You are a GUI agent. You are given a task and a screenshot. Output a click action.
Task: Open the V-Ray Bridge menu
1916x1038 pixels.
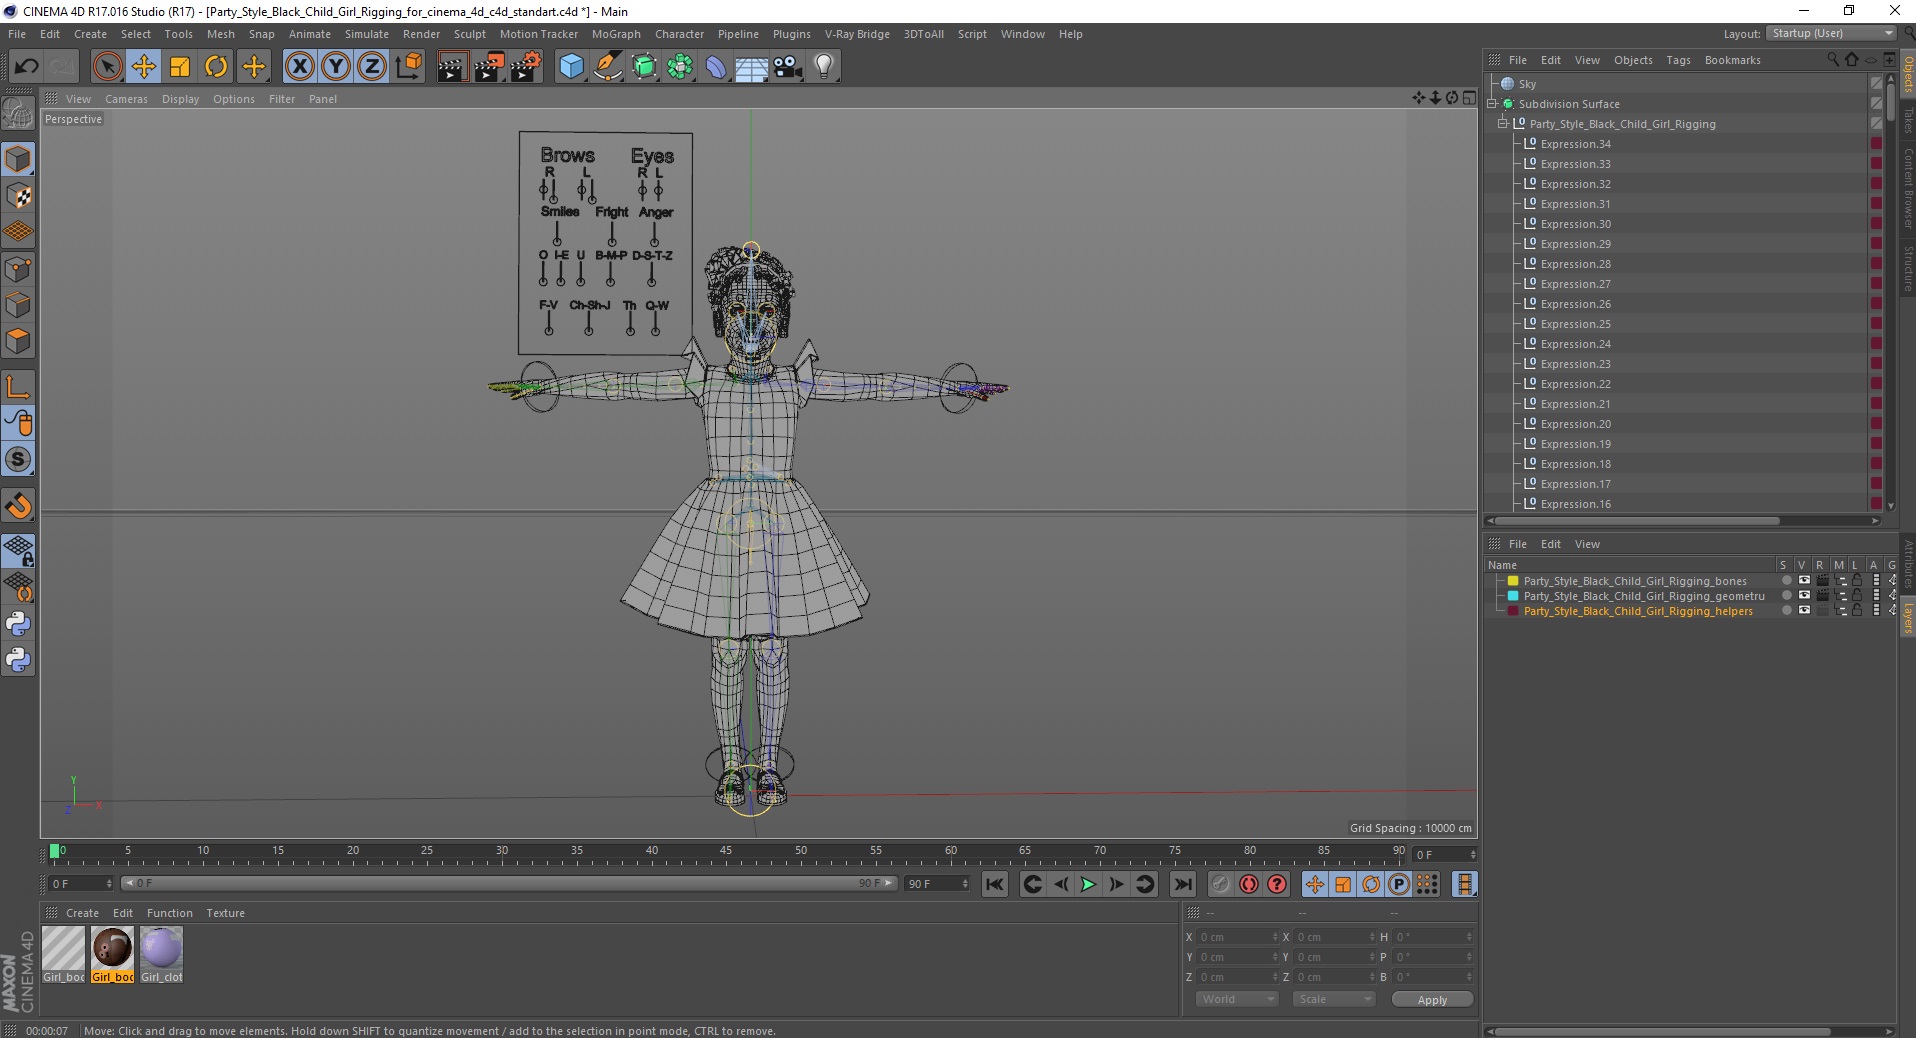pos(857,34)
